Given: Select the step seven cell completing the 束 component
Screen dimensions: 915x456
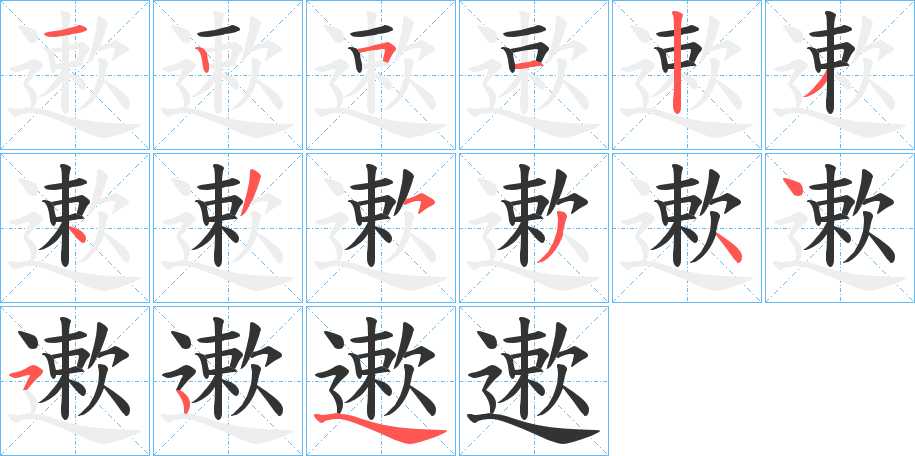Looking at the screenshot, I should 75,228.
